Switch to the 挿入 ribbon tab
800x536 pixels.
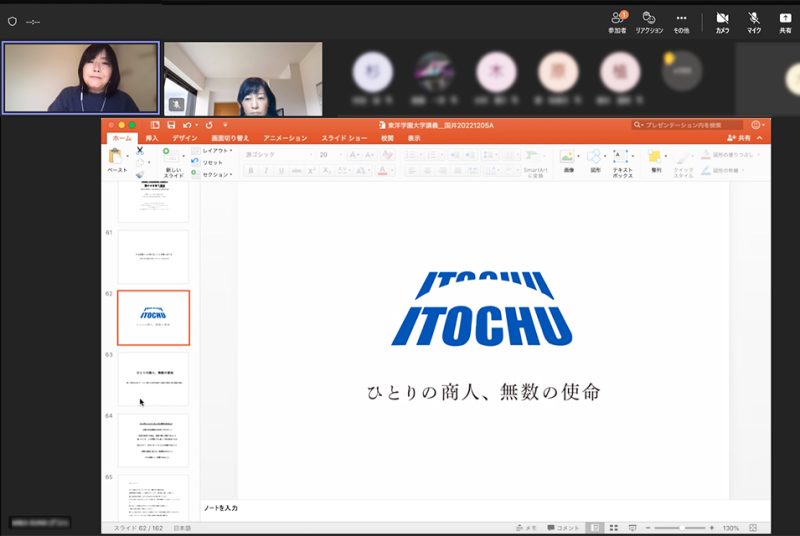pos(152,138)
